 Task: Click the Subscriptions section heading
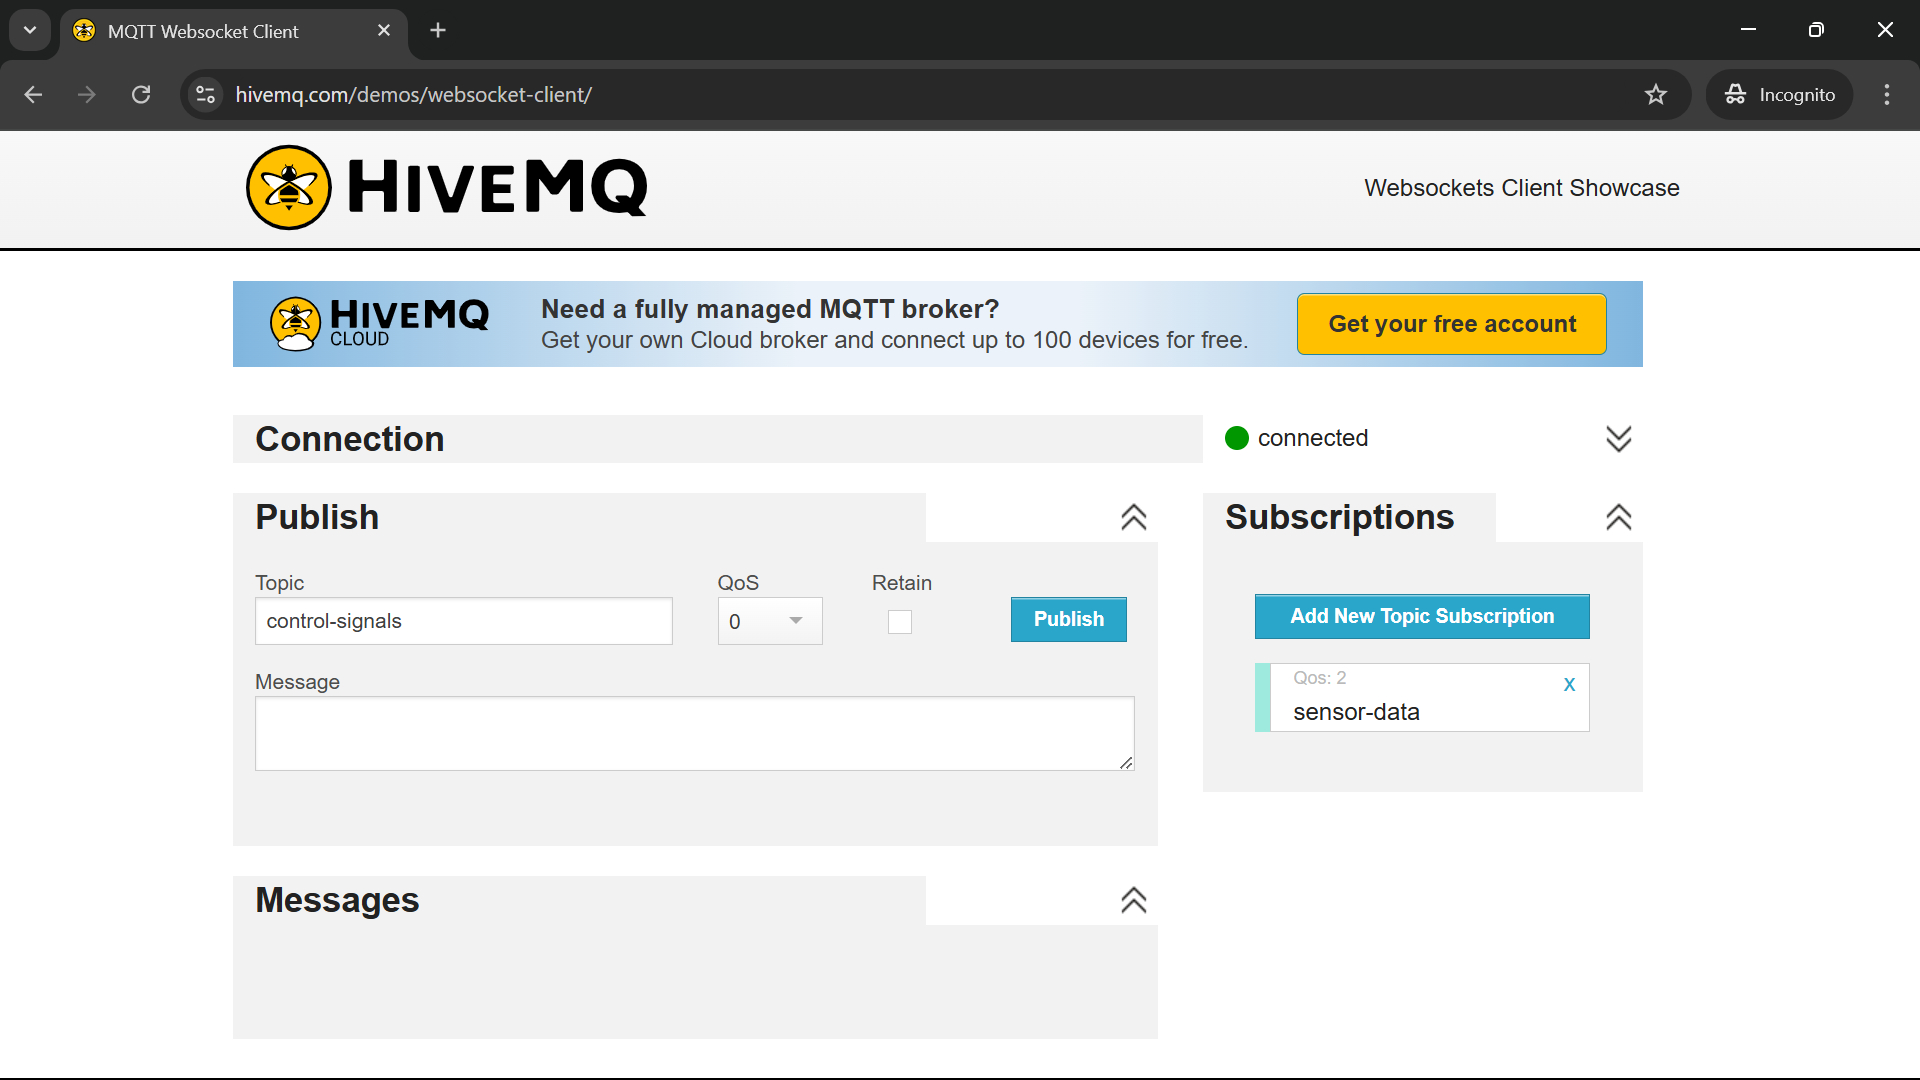pos(1339,517)
